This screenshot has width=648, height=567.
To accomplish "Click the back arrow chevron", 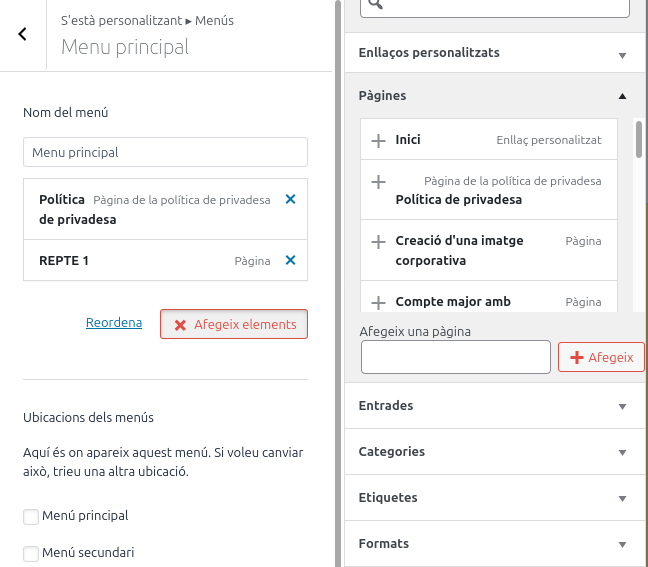I will 23,35.
